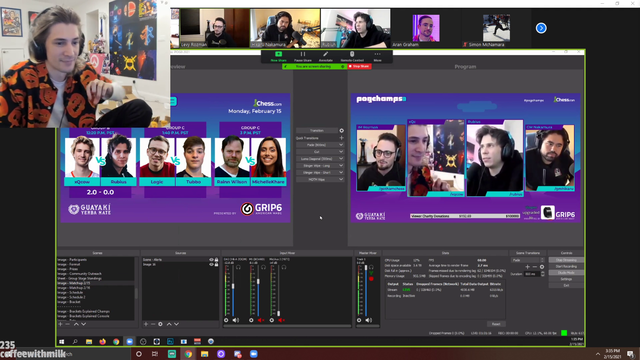Unmute the third input mixer channel
This screenshot has width=640, height=360.
[281, 320]
